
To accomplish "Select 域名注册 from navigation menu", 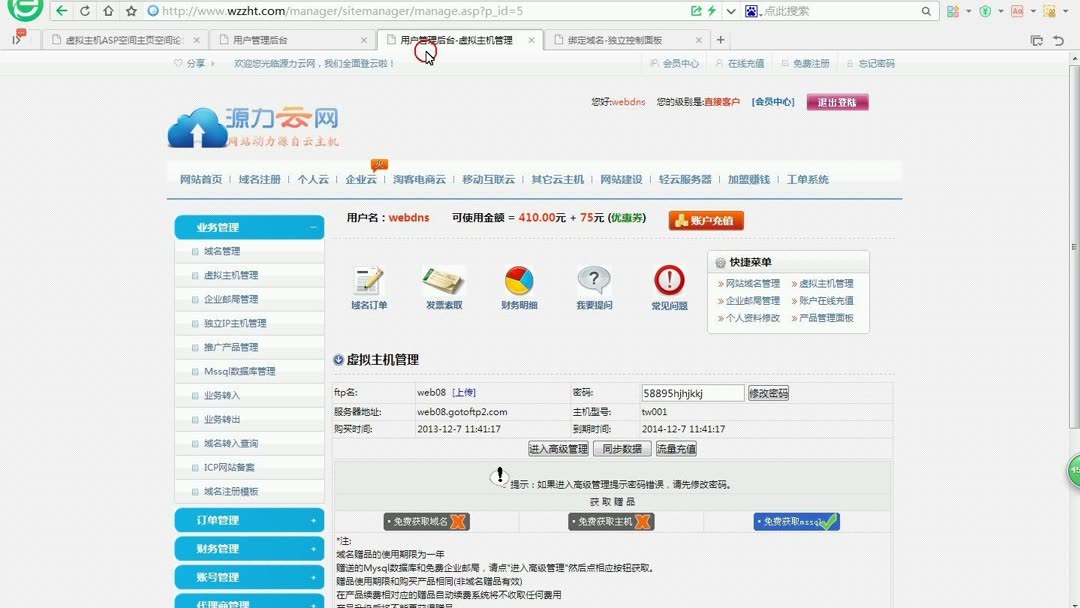I will coord(260,179).
